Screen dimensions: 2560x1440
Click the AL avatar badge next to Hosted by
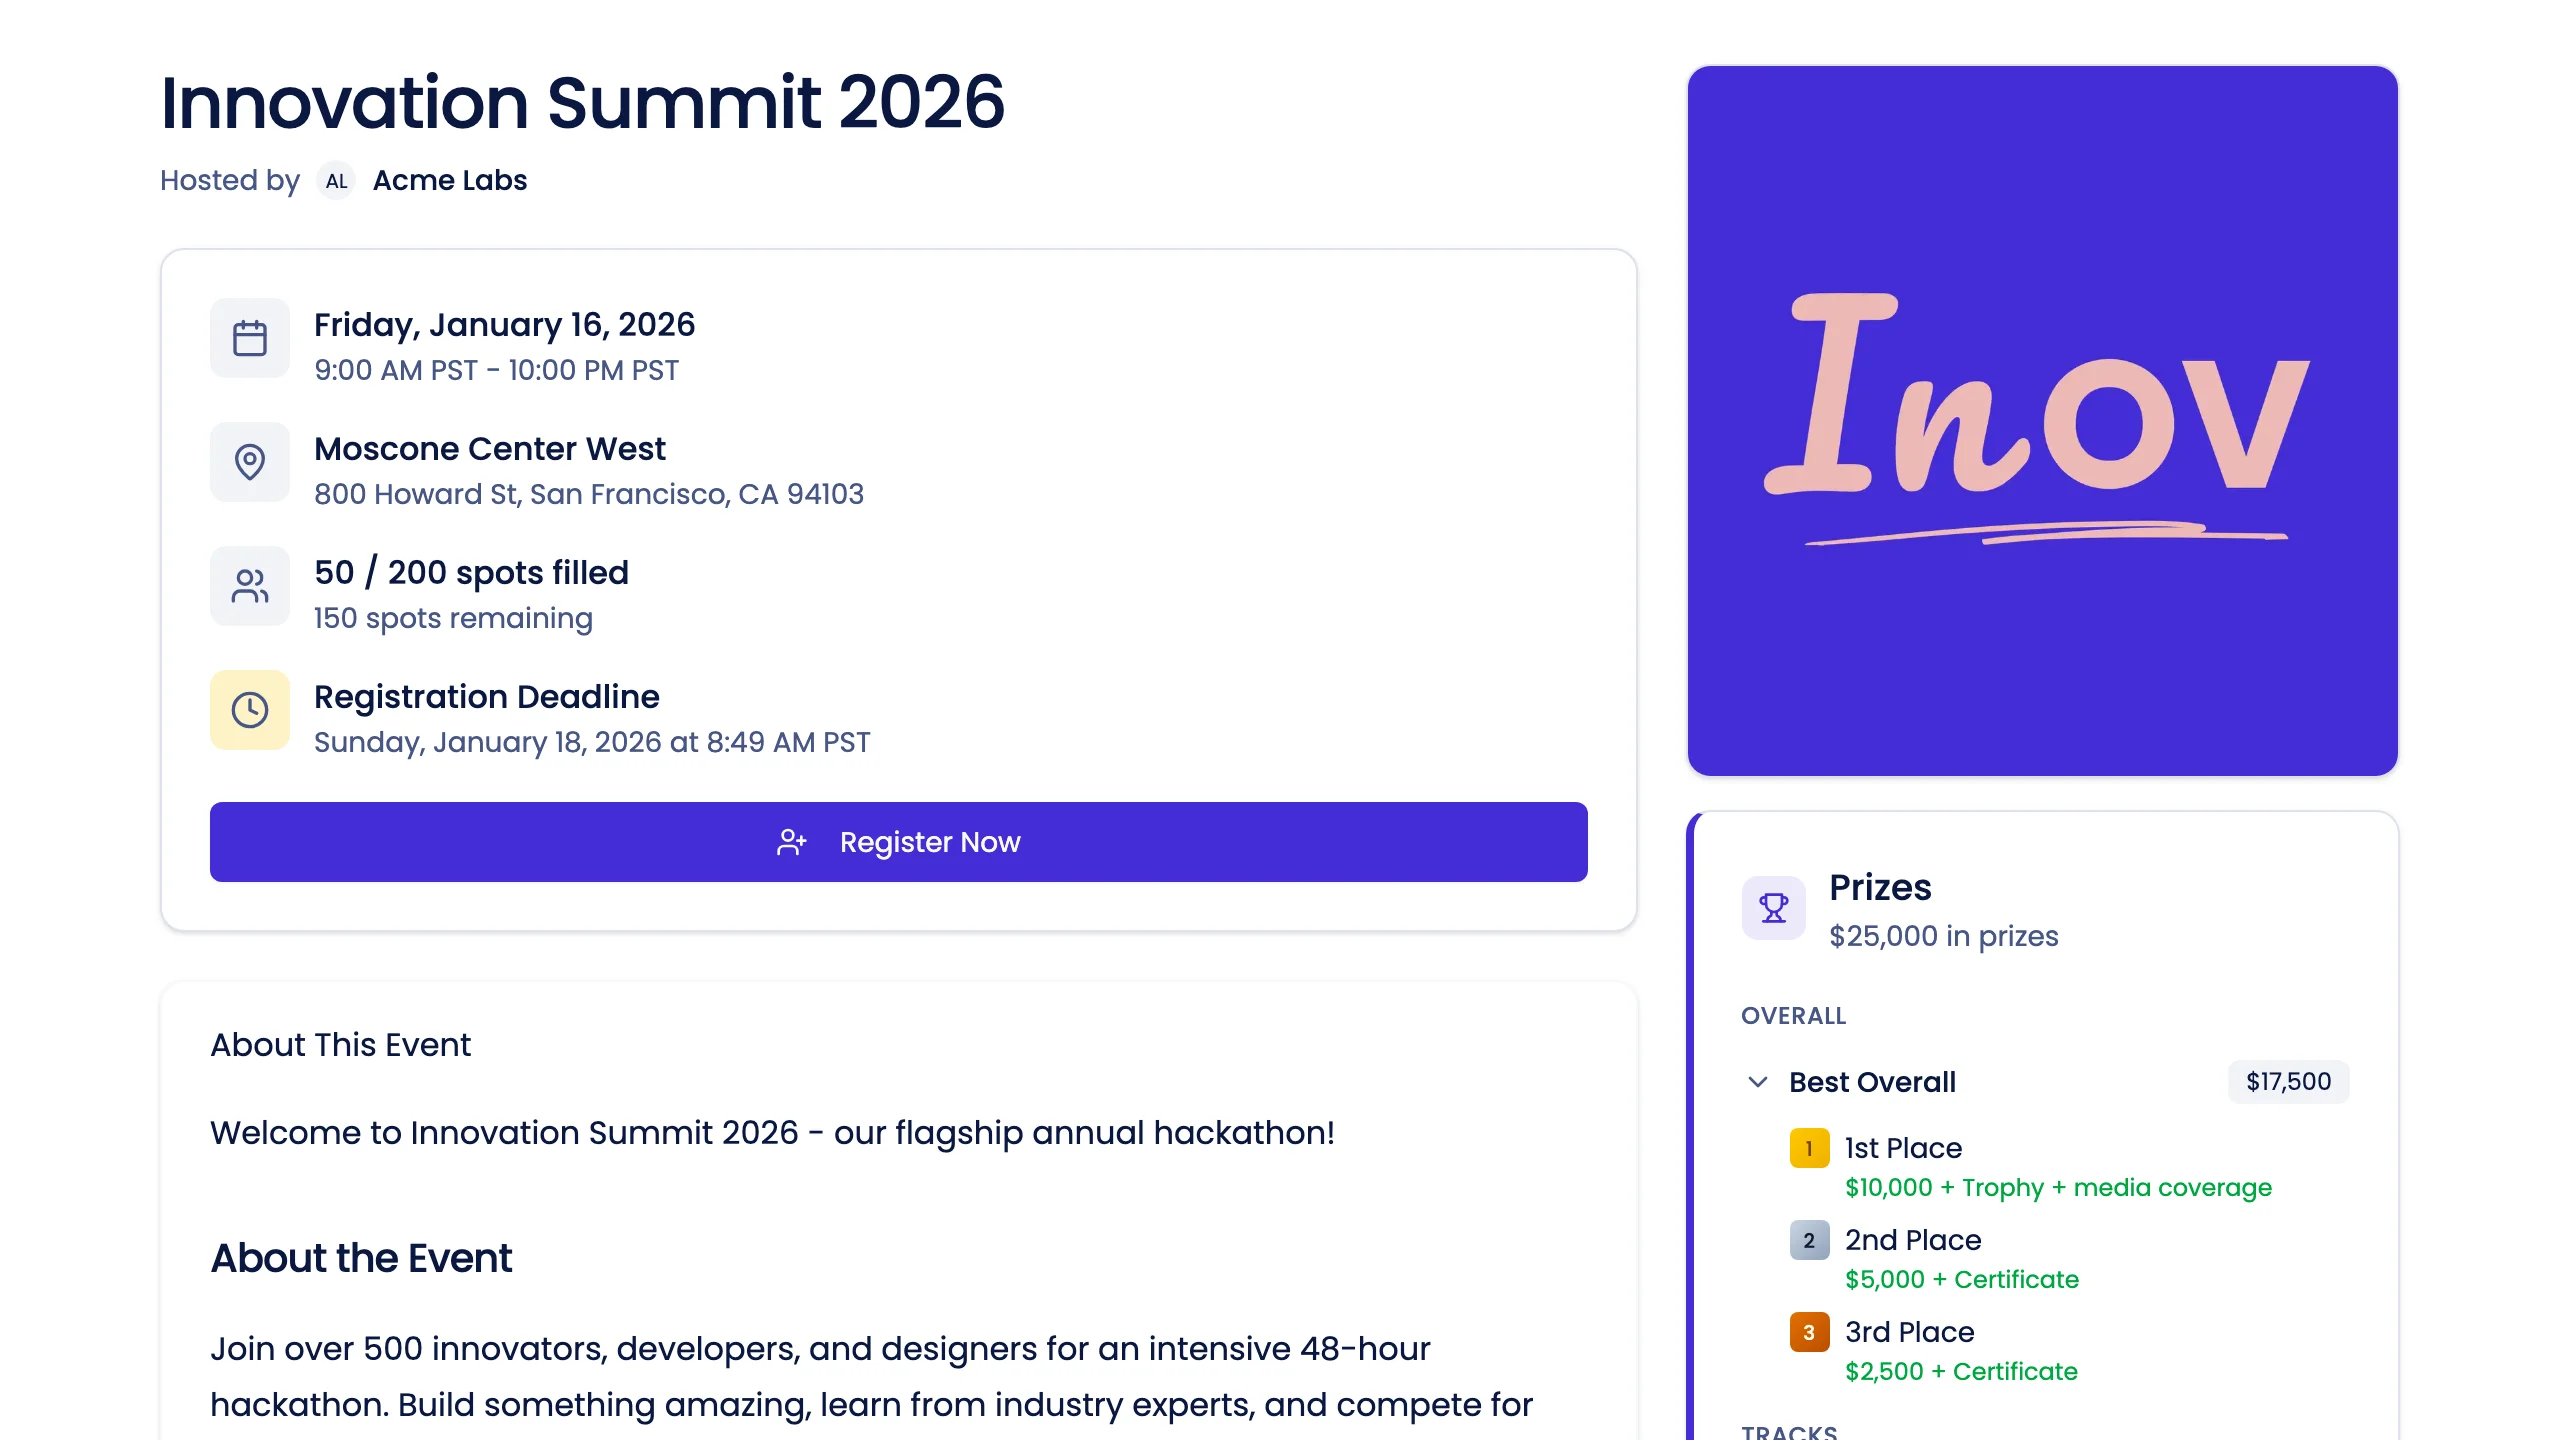[x=336, y=181]
